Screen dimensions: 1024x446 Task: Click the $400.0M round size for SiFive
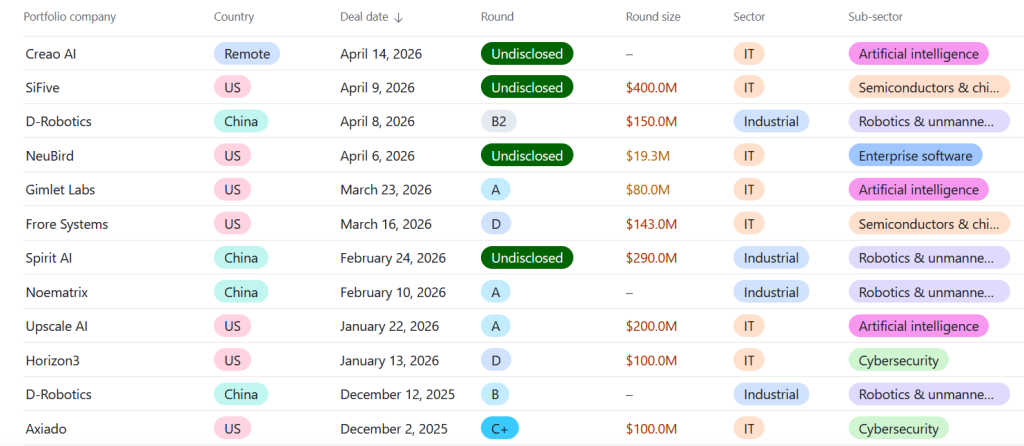652,88
